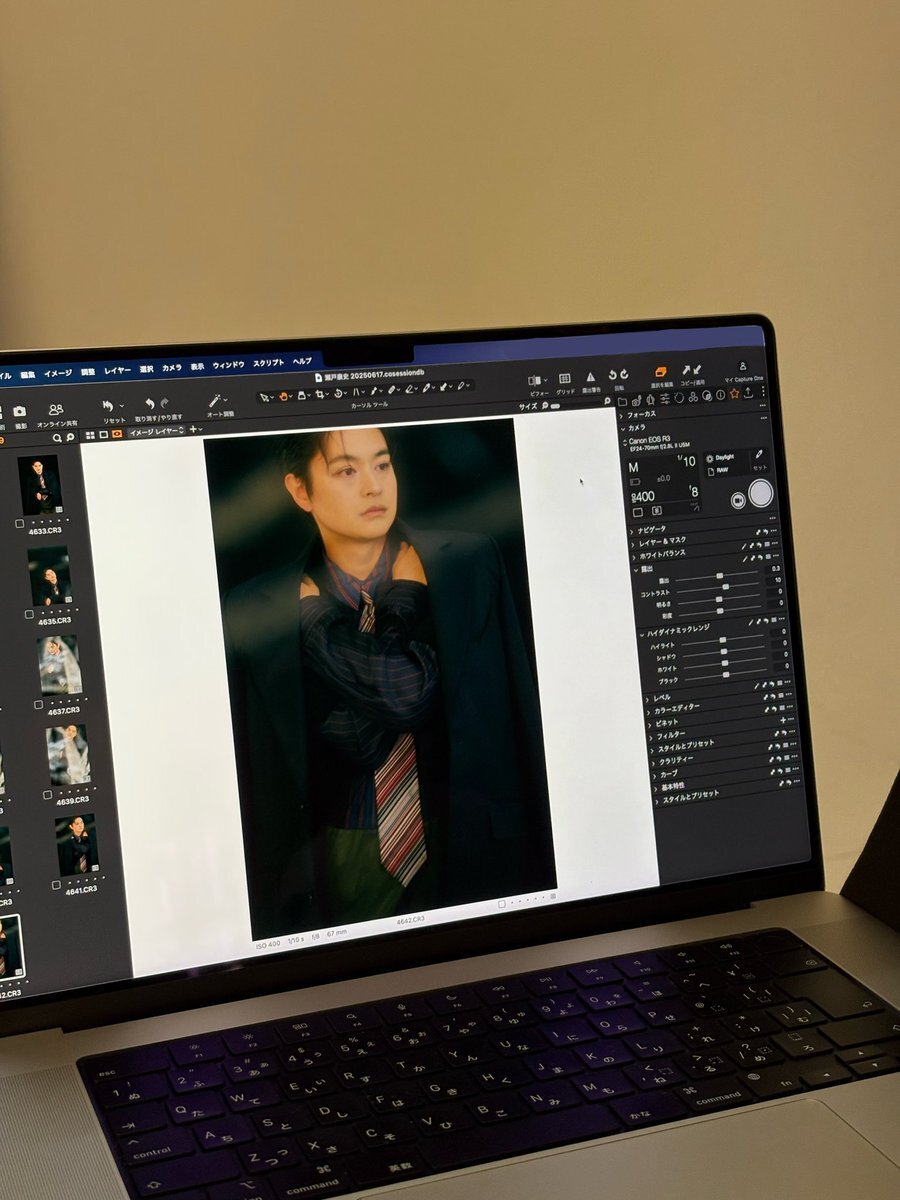Click the redo arrow in 取り消す/やり直す
Screen dimensions: 900x1200
[x=165, y=402]
